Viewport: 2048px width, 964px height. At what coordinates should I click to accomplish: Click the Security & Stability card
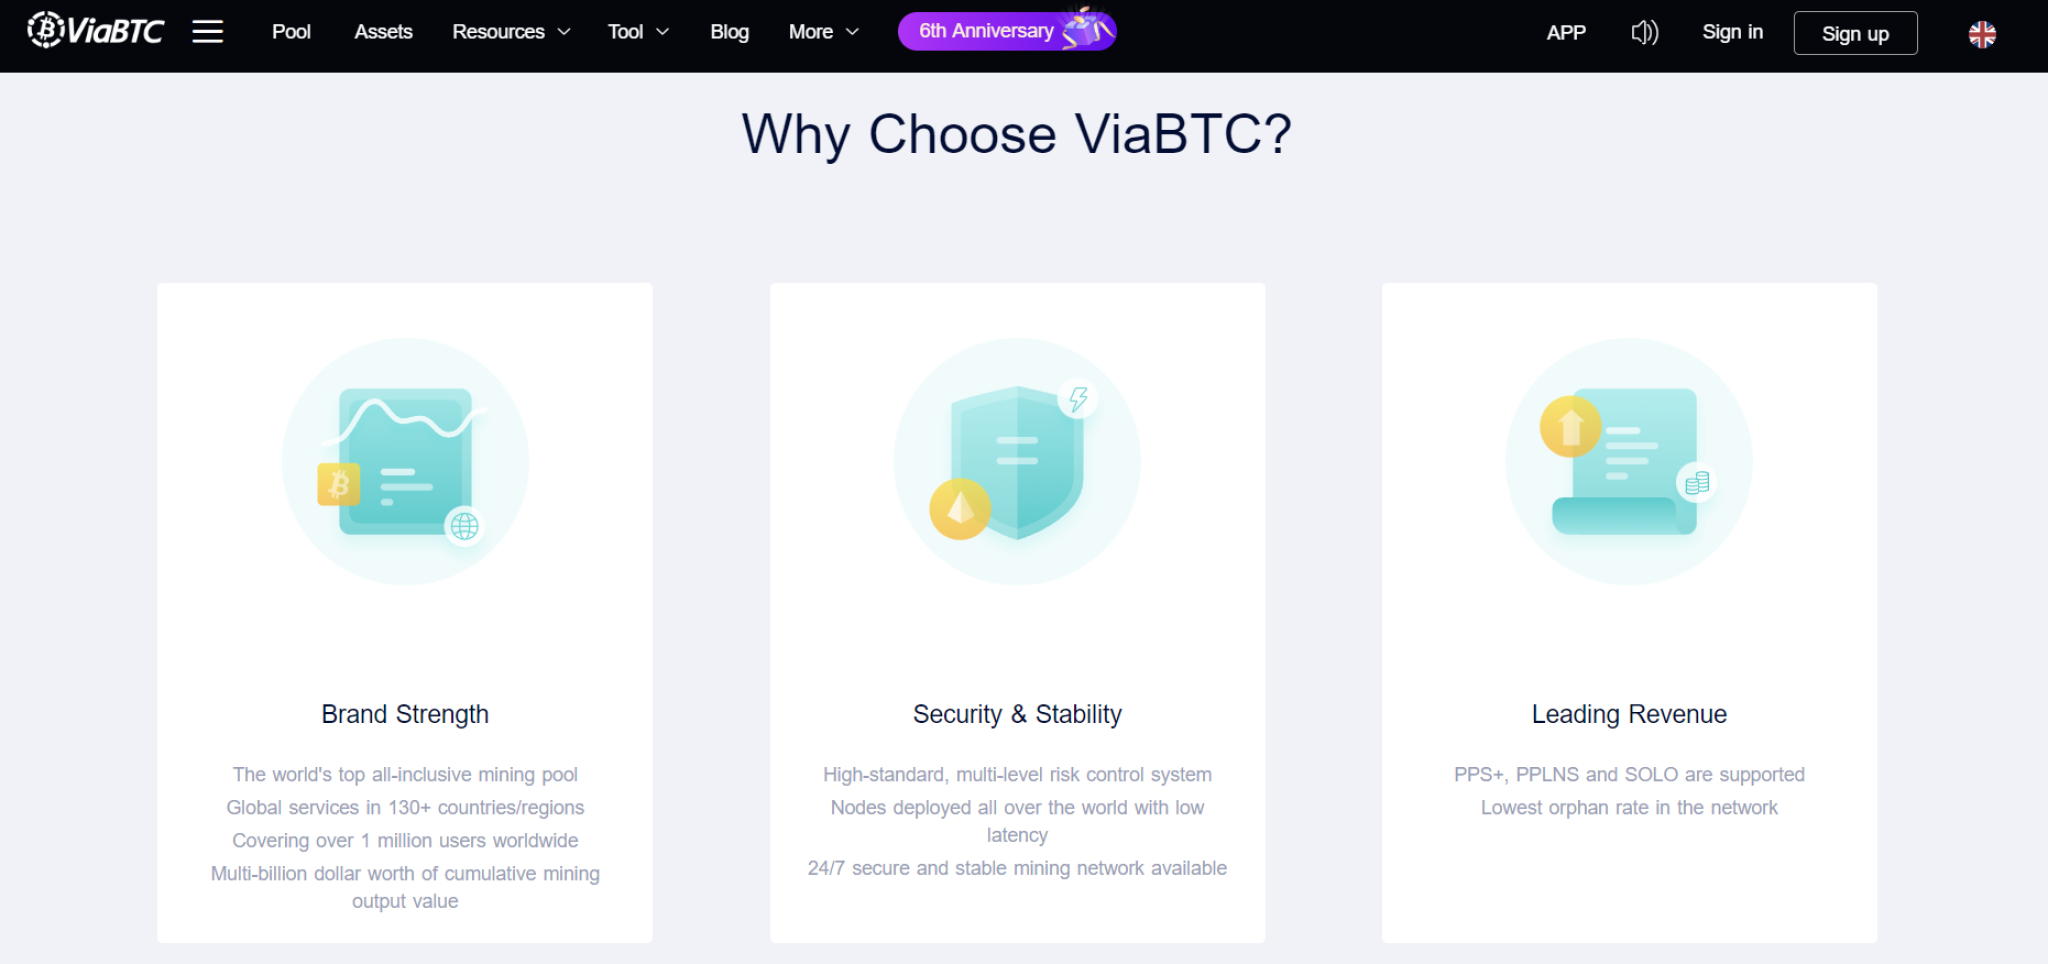click(x=1016, y=610)
